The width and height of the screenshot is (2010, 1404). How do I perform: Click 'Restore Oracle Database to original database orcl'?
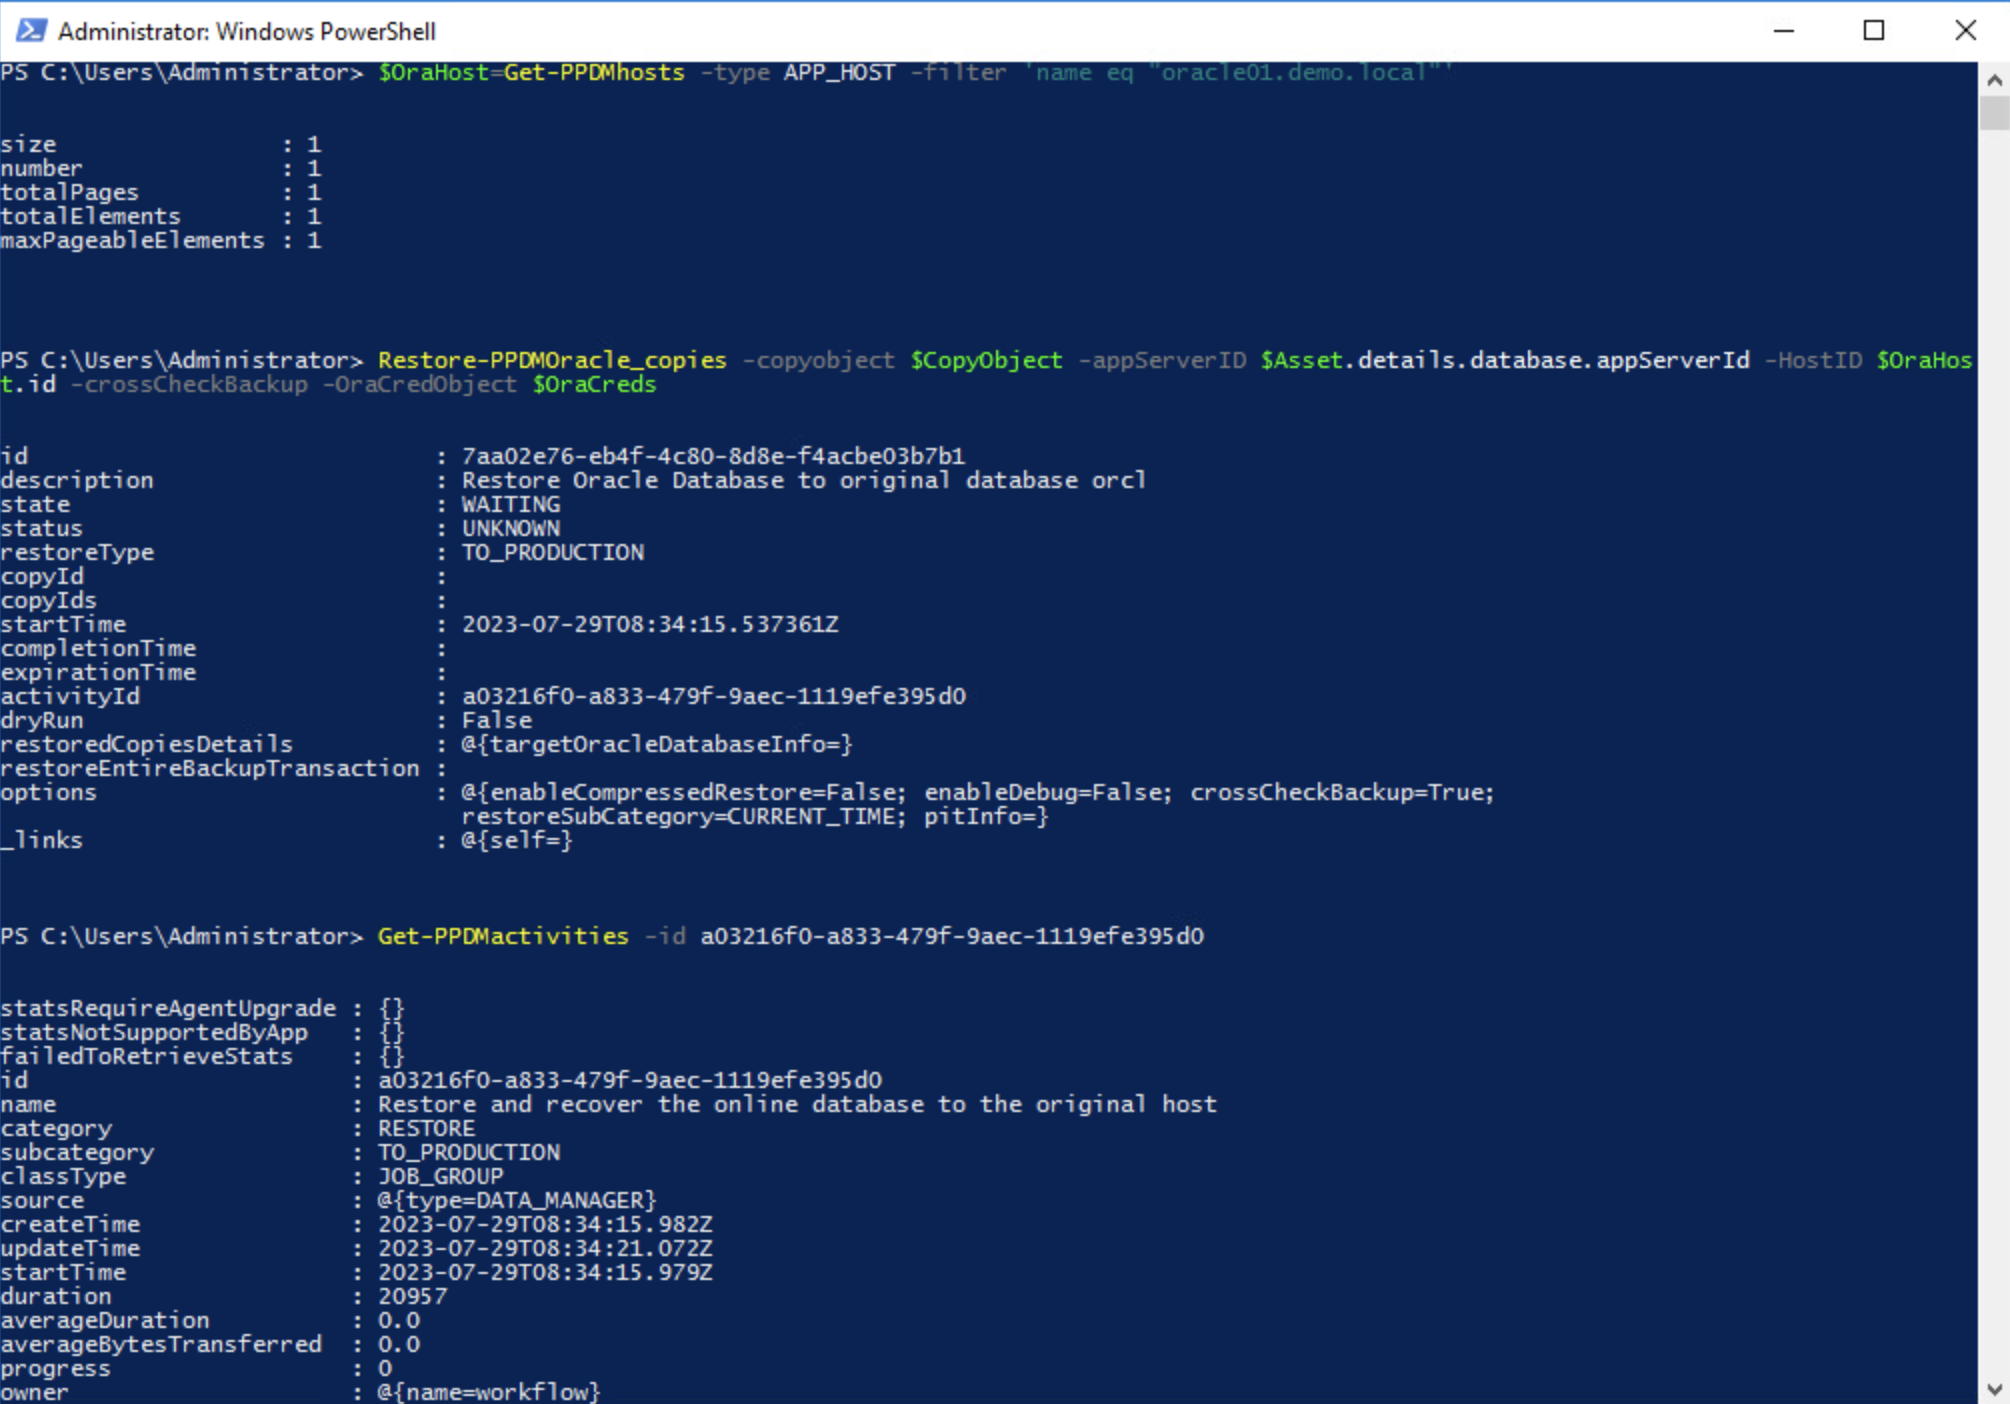click(803, 480)
